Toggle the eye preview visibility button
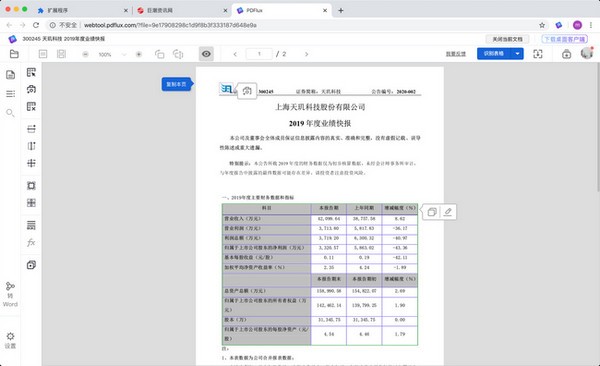 point(206,54)
